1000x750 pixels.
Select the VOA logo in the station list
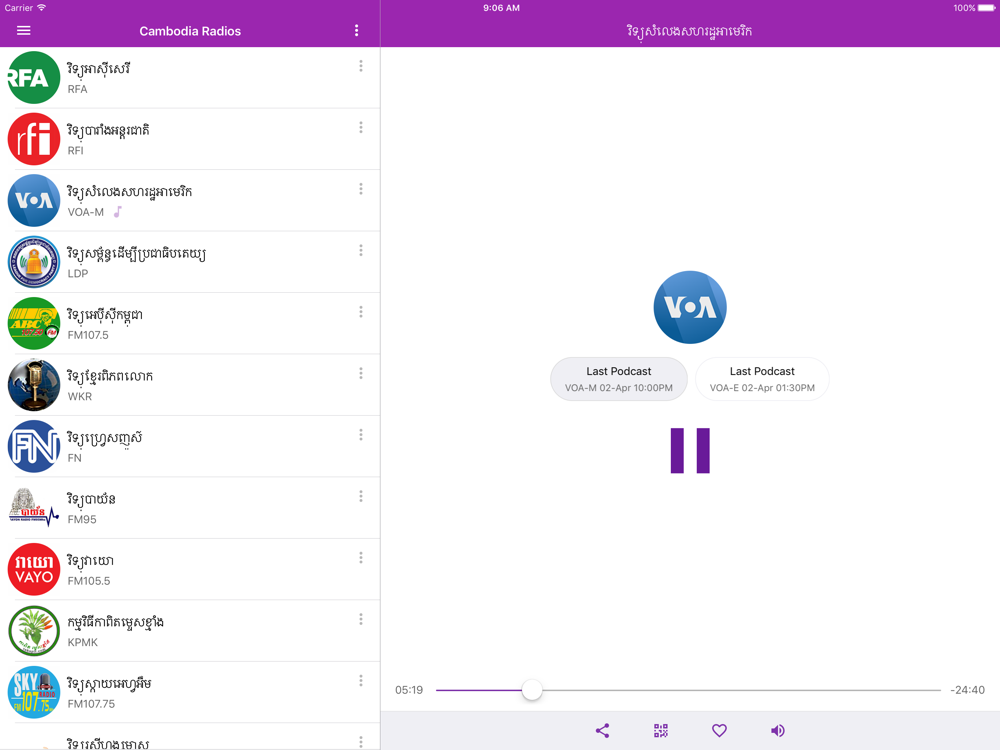(34, 200)
